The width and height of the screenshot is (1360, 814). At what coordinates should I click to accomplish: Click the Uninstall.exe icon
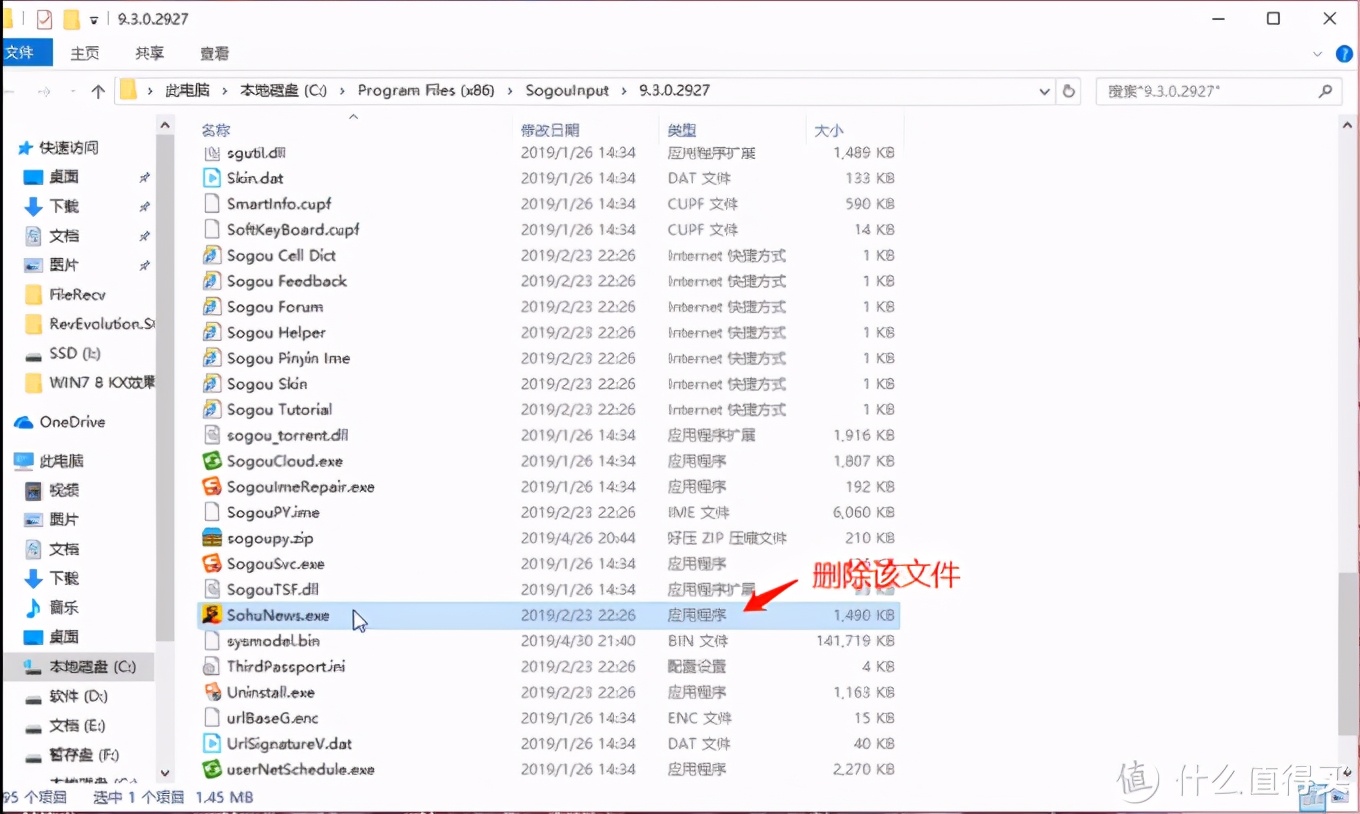pyautogui.click(x=211, y=692)
